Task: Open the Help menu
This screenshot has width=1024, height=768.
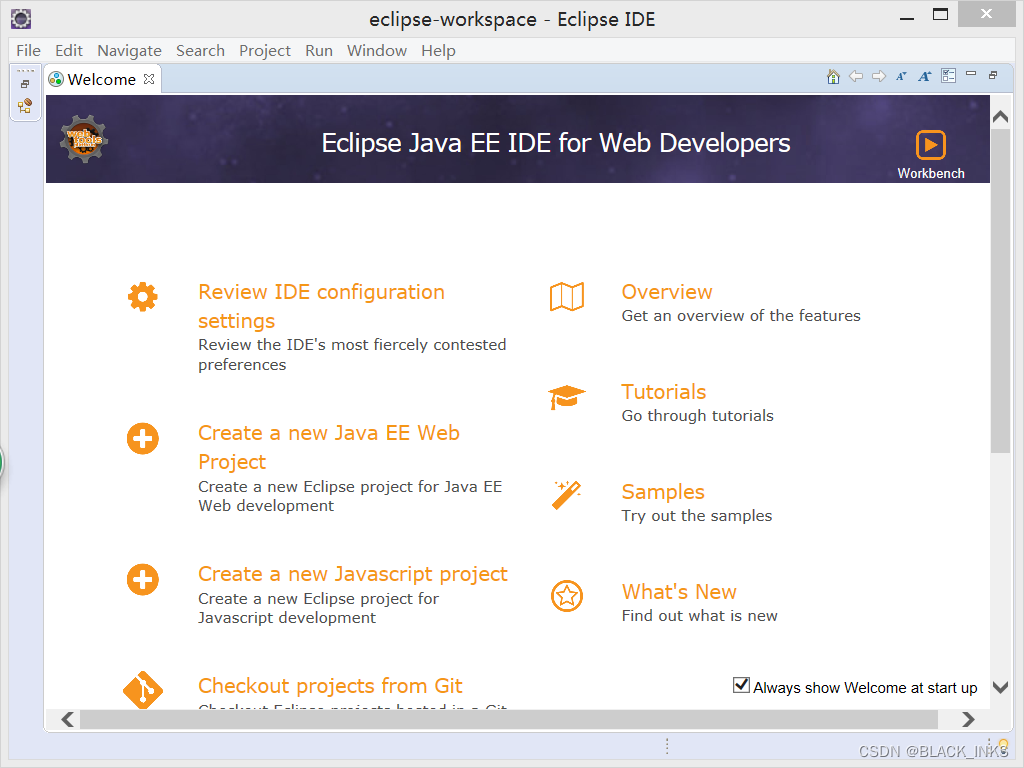Action: (438, 51)
